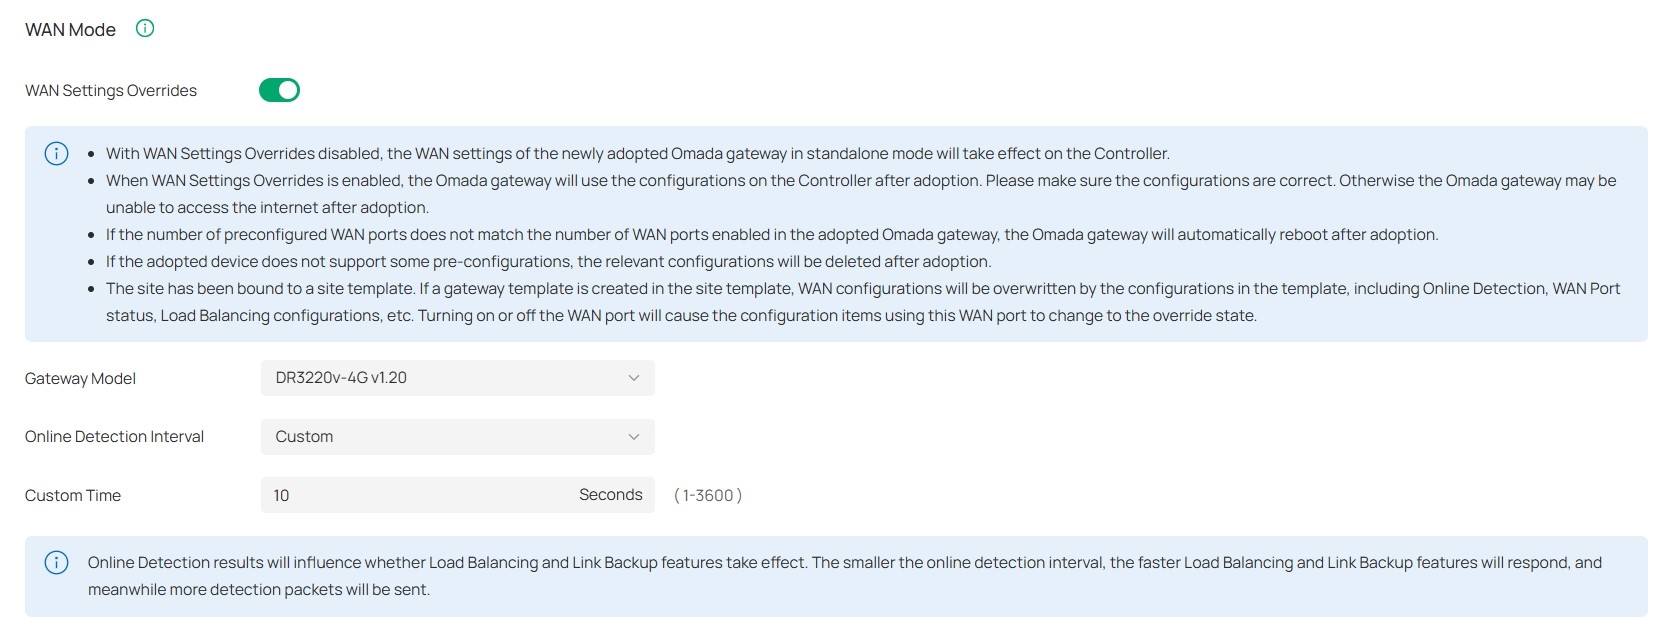Viewport: 1668px width, 633px height.
Task: Click the Gateway Model label
Action: (x=80, y=378)
